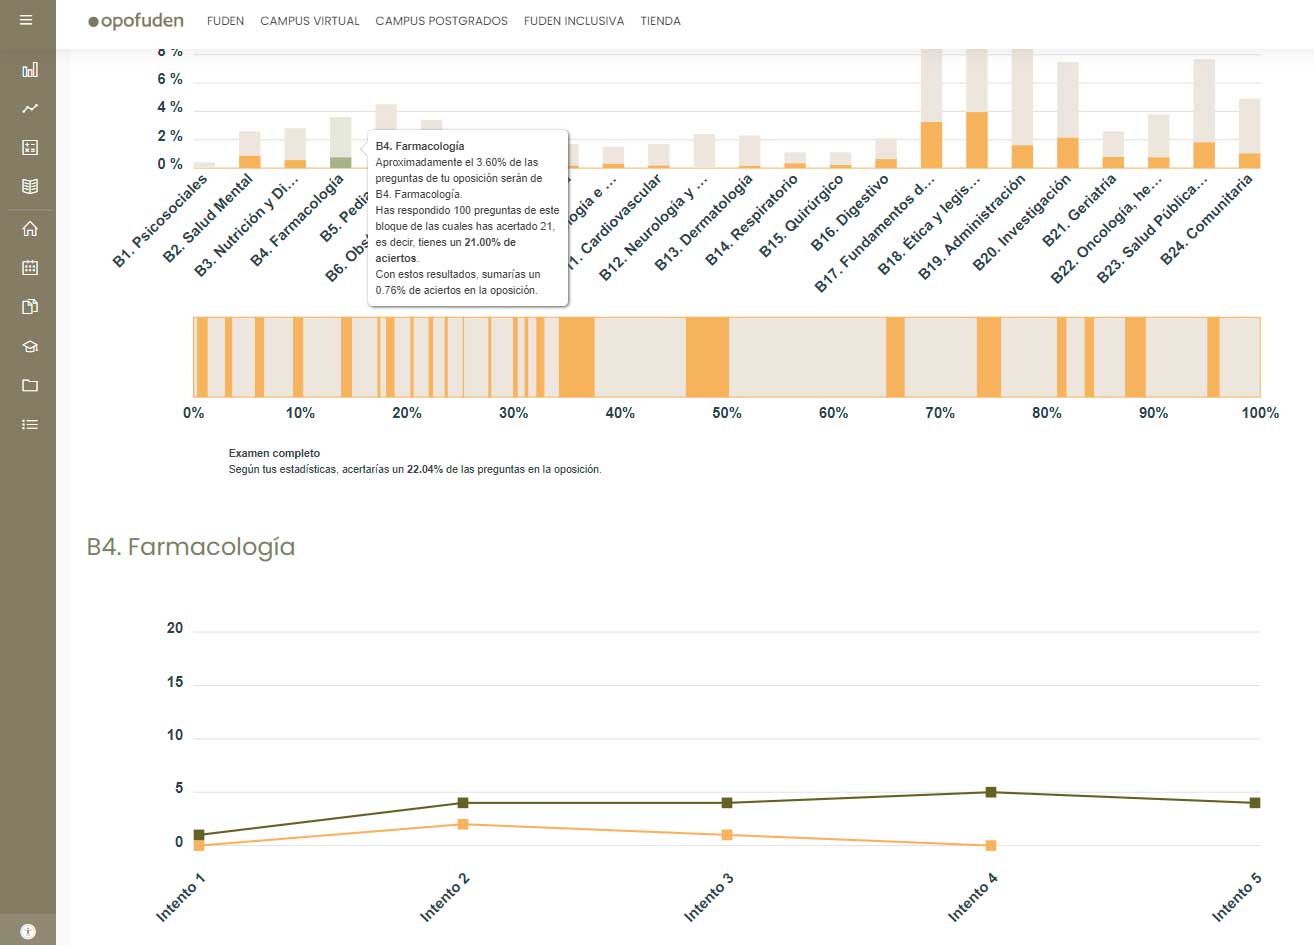Click the dark green point at Intento 1
Screen dimensions: 1314x945
199,834
